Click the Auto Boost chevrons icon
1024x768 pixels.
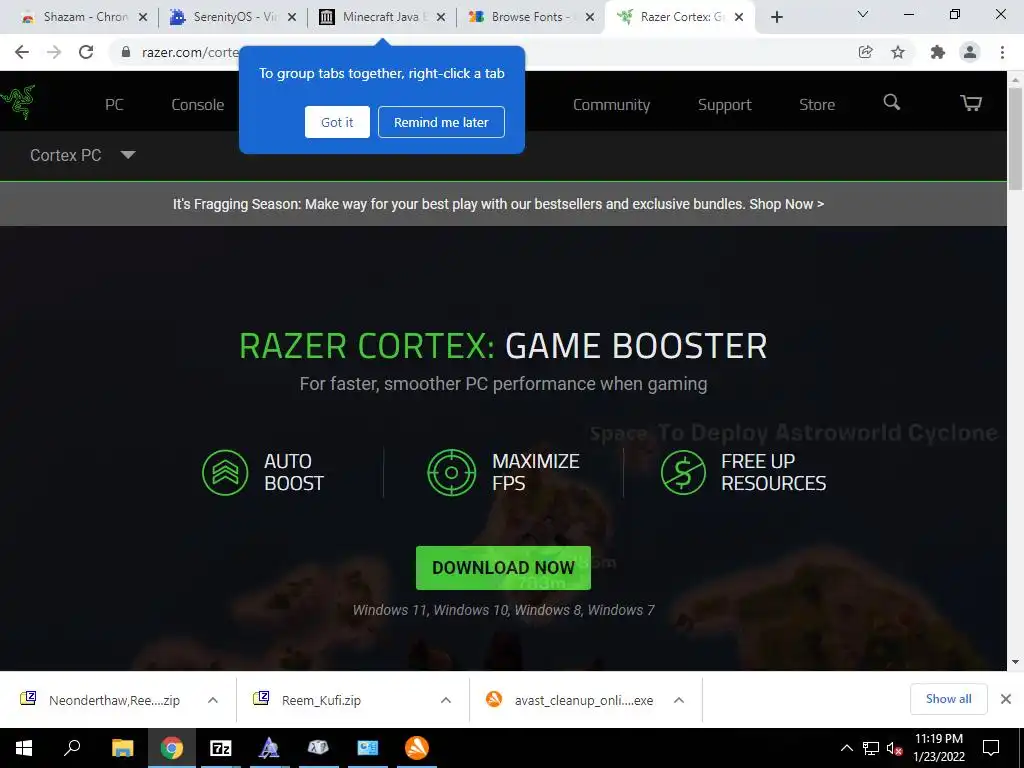225,473
